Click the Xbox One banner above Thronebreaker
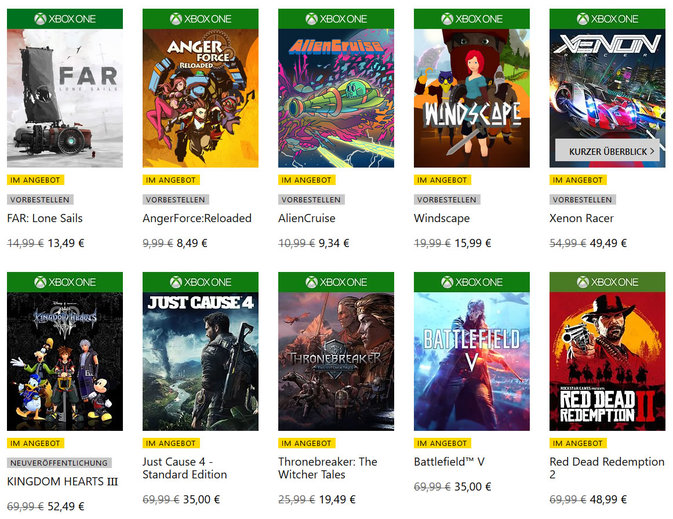673x519 pixels. coord(336,282)
